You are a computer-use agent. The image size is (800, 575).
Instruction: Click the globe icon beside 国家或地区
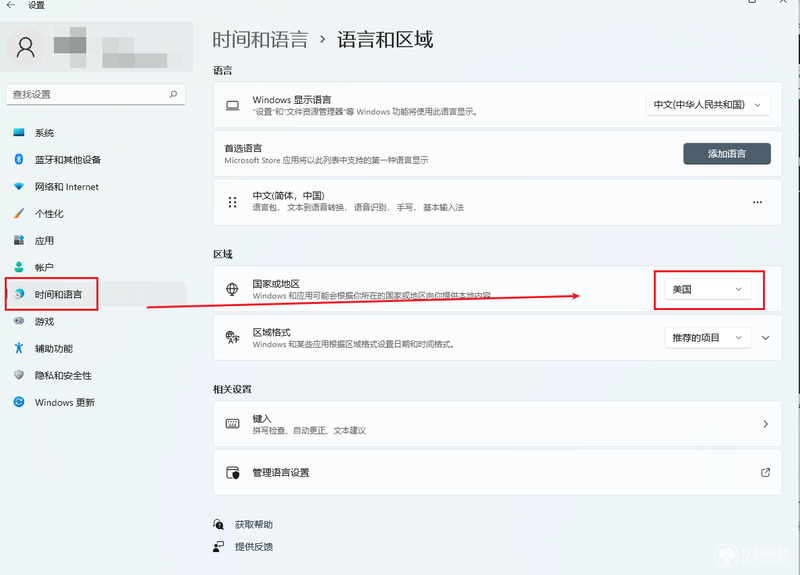click(232, 289)
